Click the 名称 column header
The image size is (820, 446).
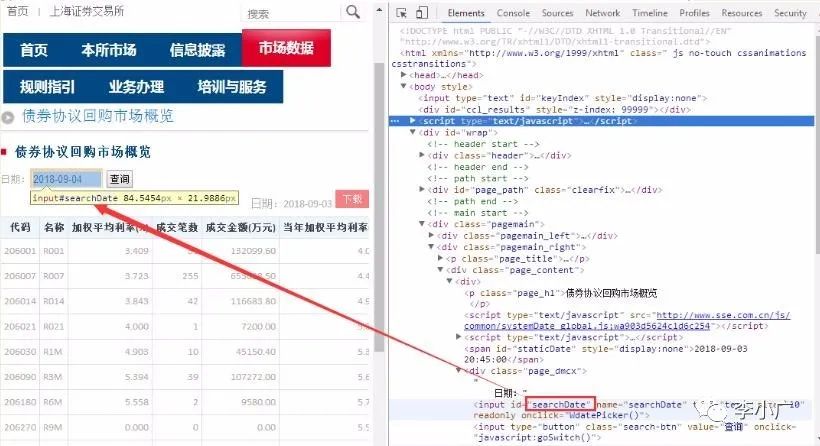tap(54, 227)
